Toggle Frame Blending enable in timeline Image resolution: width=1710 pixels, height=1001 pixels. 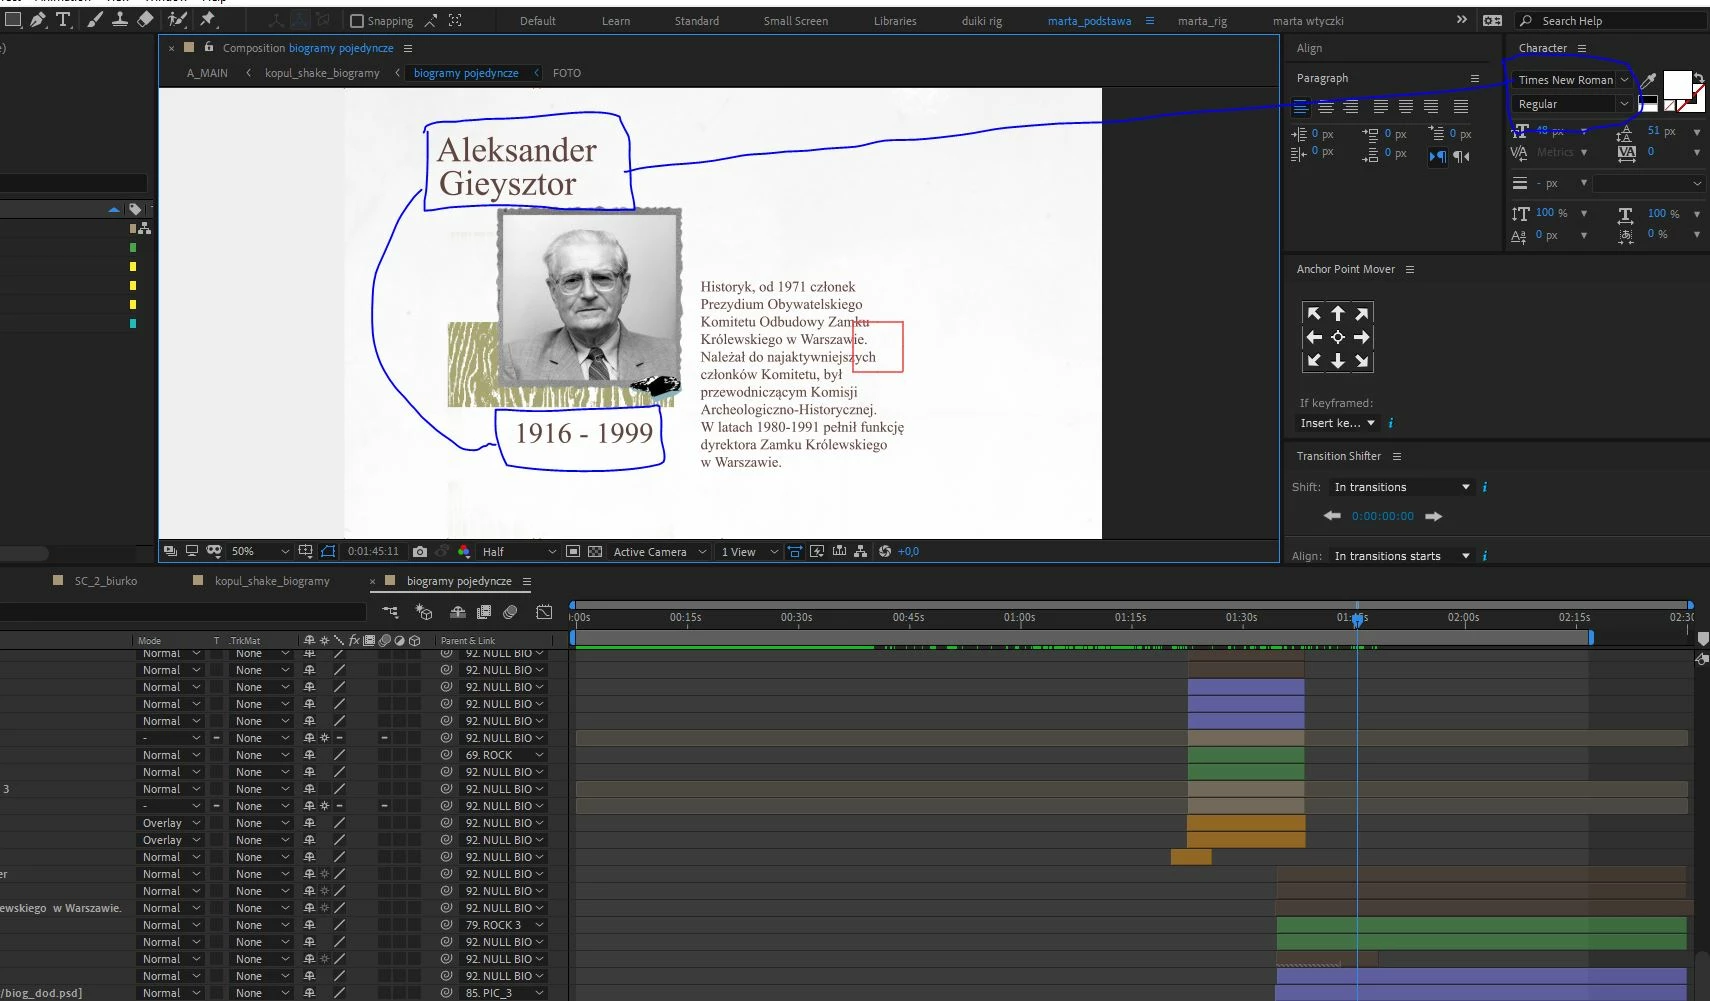coord(484,612)
